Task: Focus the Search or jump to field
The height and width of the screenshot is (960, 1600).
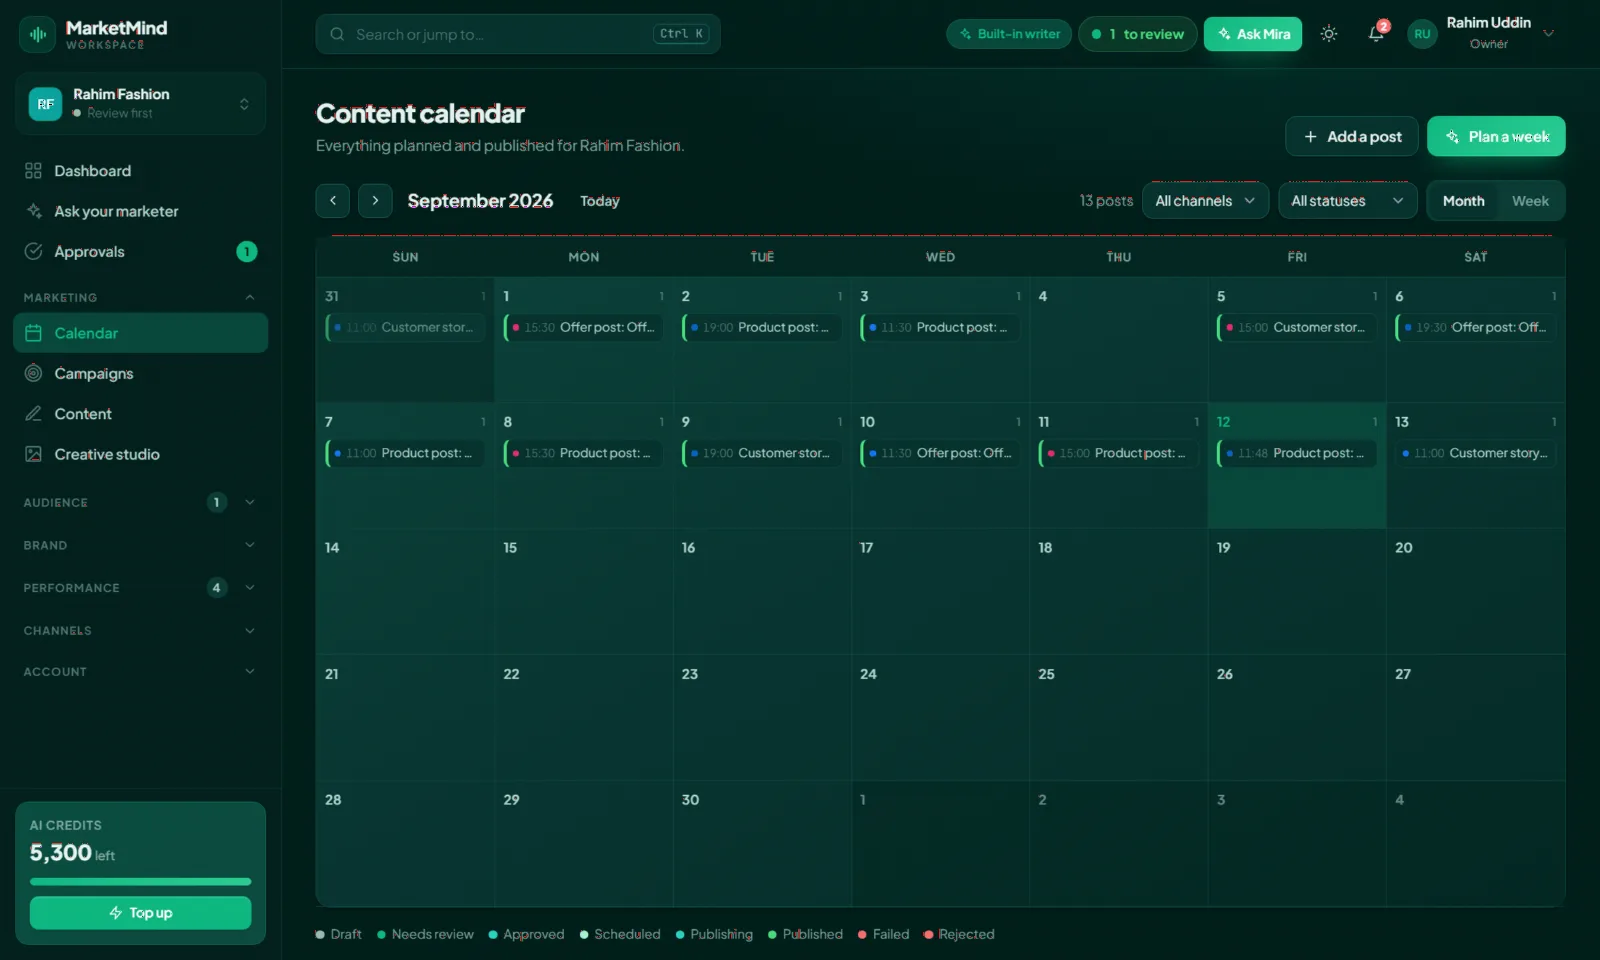Action: point(518,34)
